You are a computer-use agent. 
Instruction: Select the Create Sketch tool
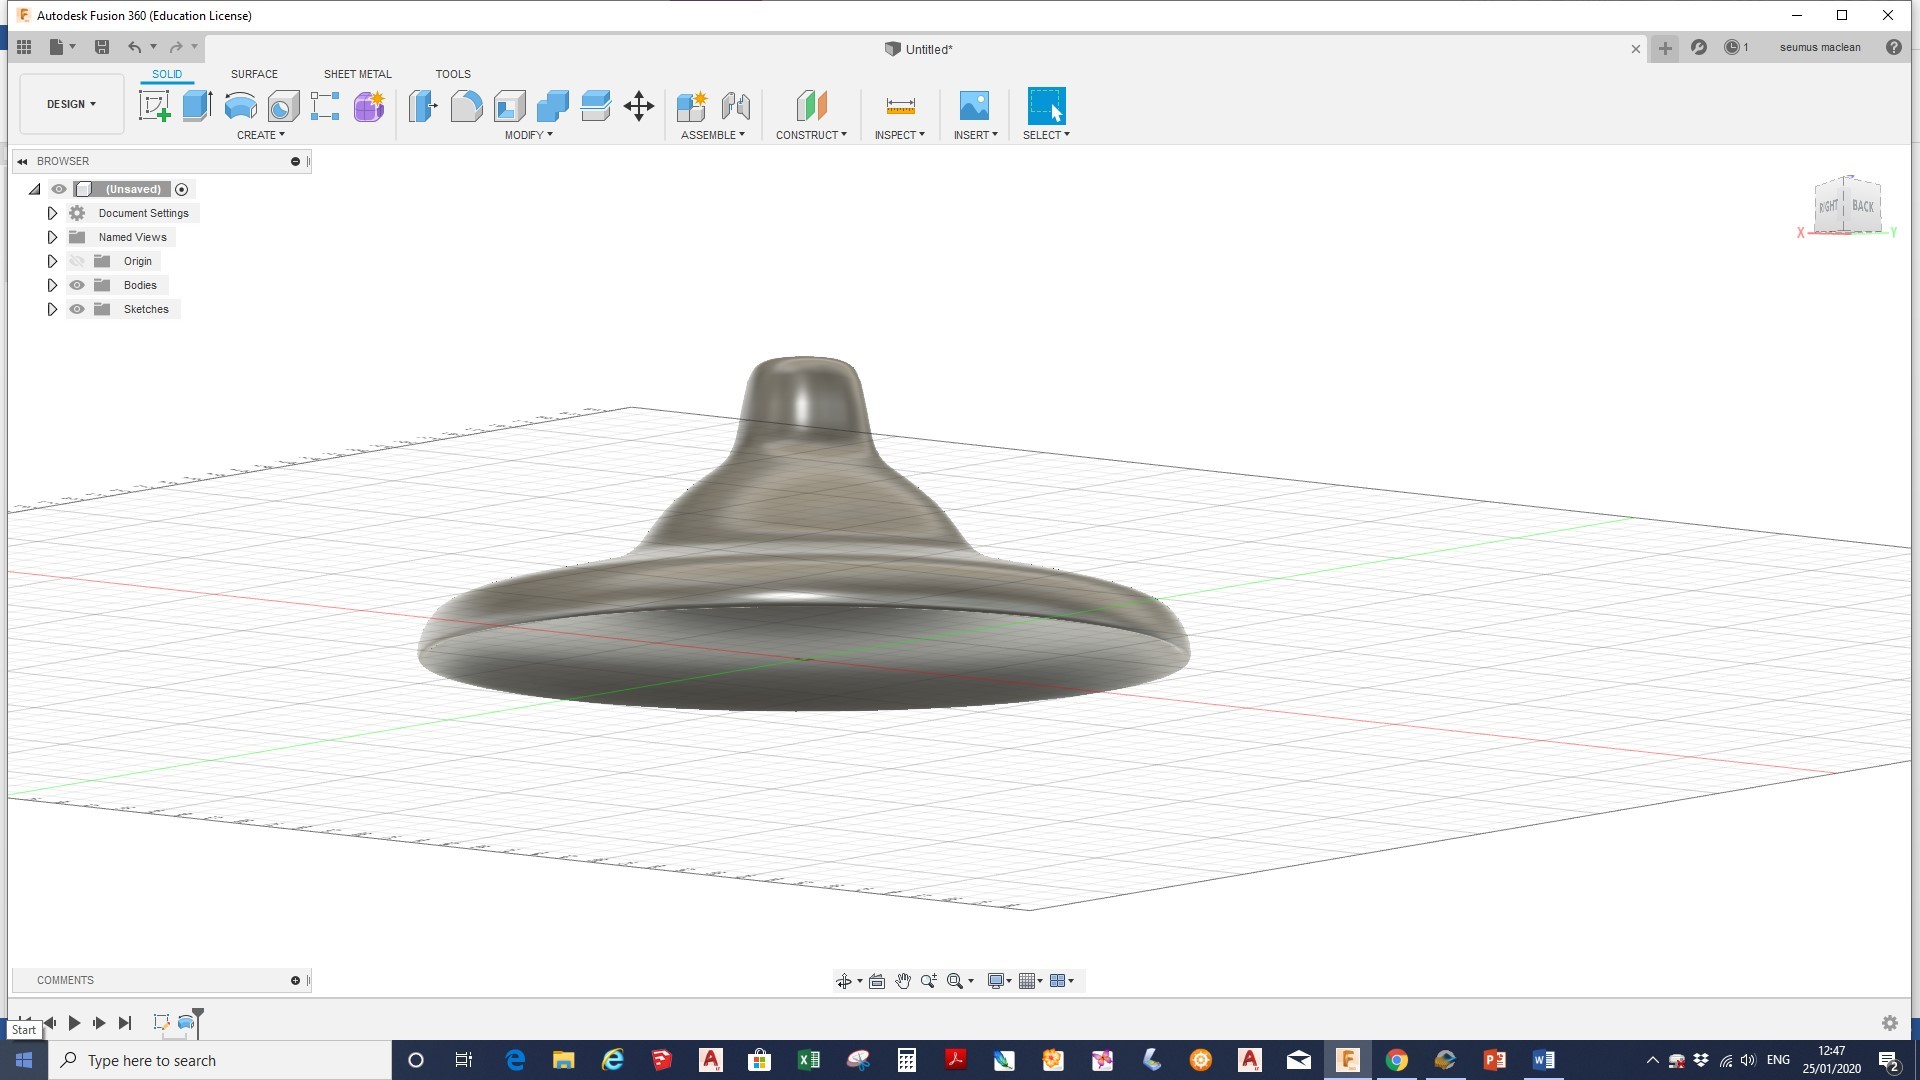(154, 106)
